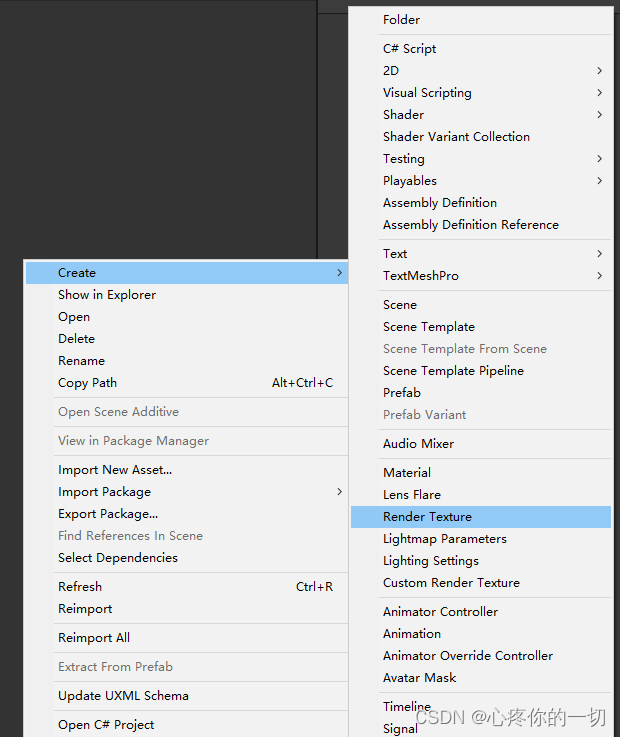The image size is (620, 737).
Task: Choose Import New Asset...
Action: pos(115,470)
